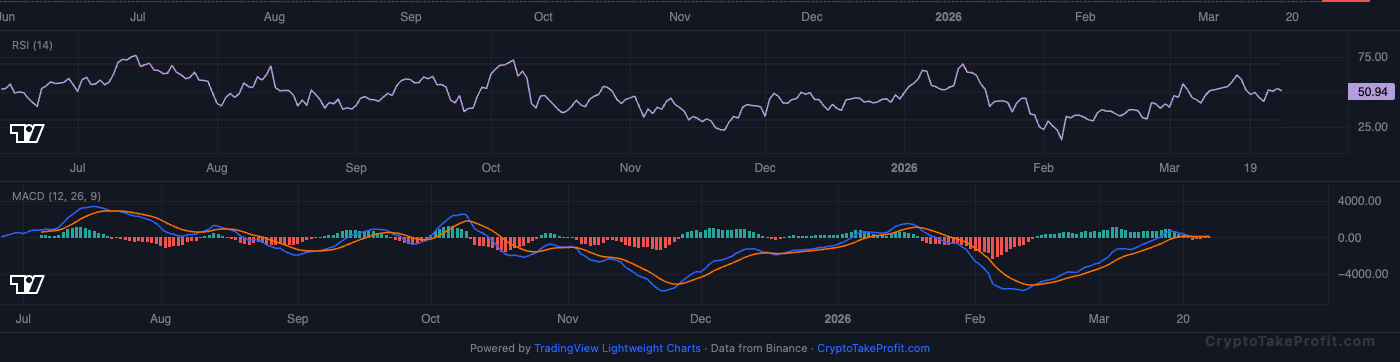Viewport: 1400px width, 362px height.
Task: Click Oct on the RSI pane time axis
Action: coord(490,168)
